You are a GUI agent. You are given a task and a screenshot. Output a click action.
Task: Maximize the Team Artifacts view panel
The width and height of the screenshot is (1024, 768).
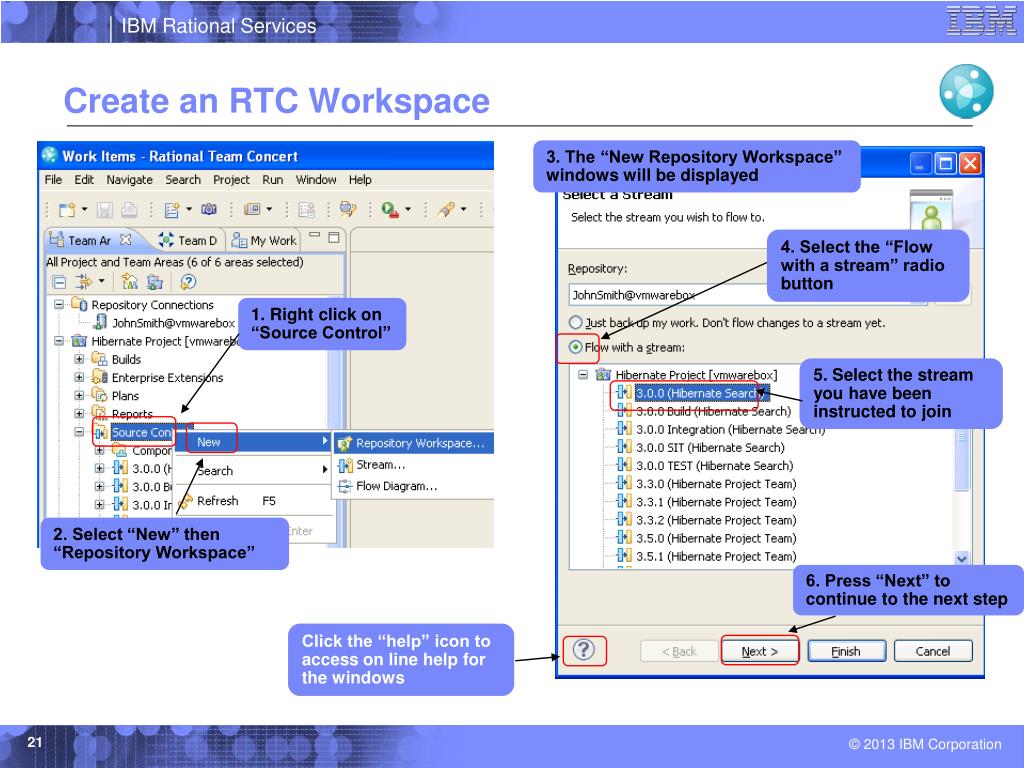(x=334, y=236)
